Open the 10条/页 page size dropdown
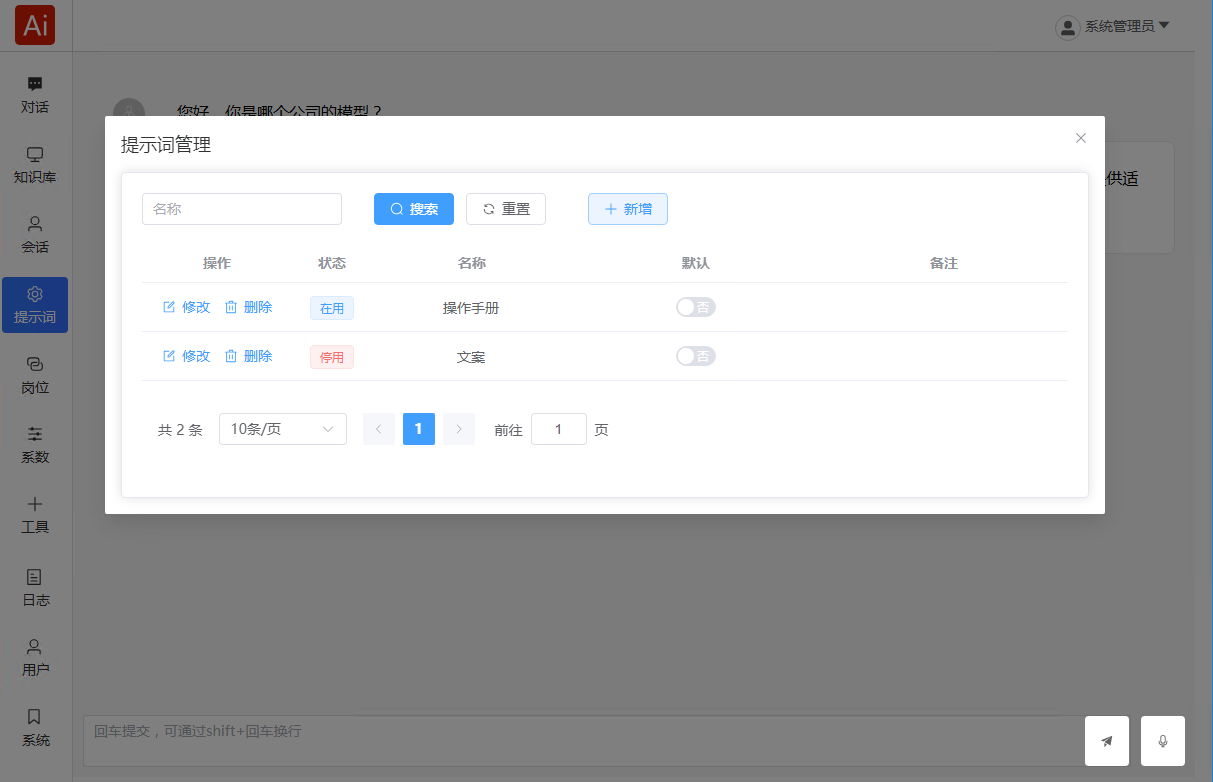This screenshot has width=1213, height=782. [x=282, y=429]
